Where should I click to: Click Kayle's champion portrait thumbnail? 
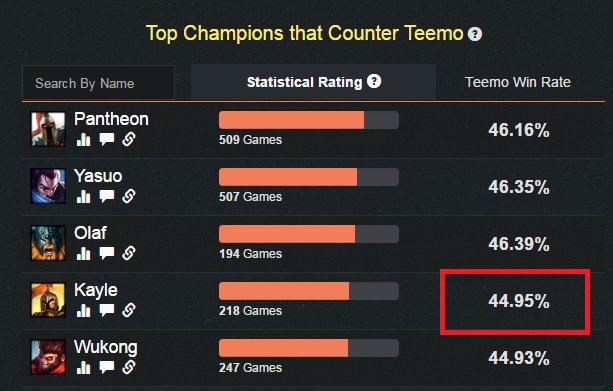coord(48,300)
